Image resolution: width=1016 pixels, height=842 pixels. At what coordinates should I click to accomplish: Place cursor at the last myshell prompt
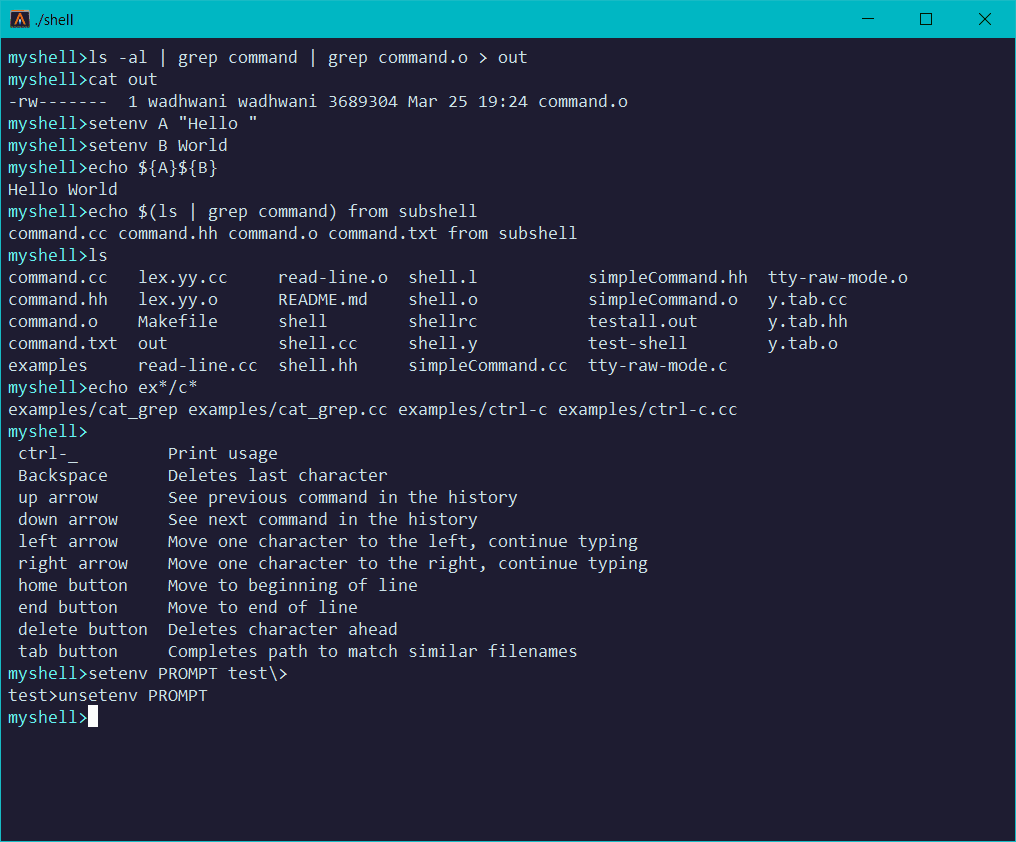tap(93, 717)
